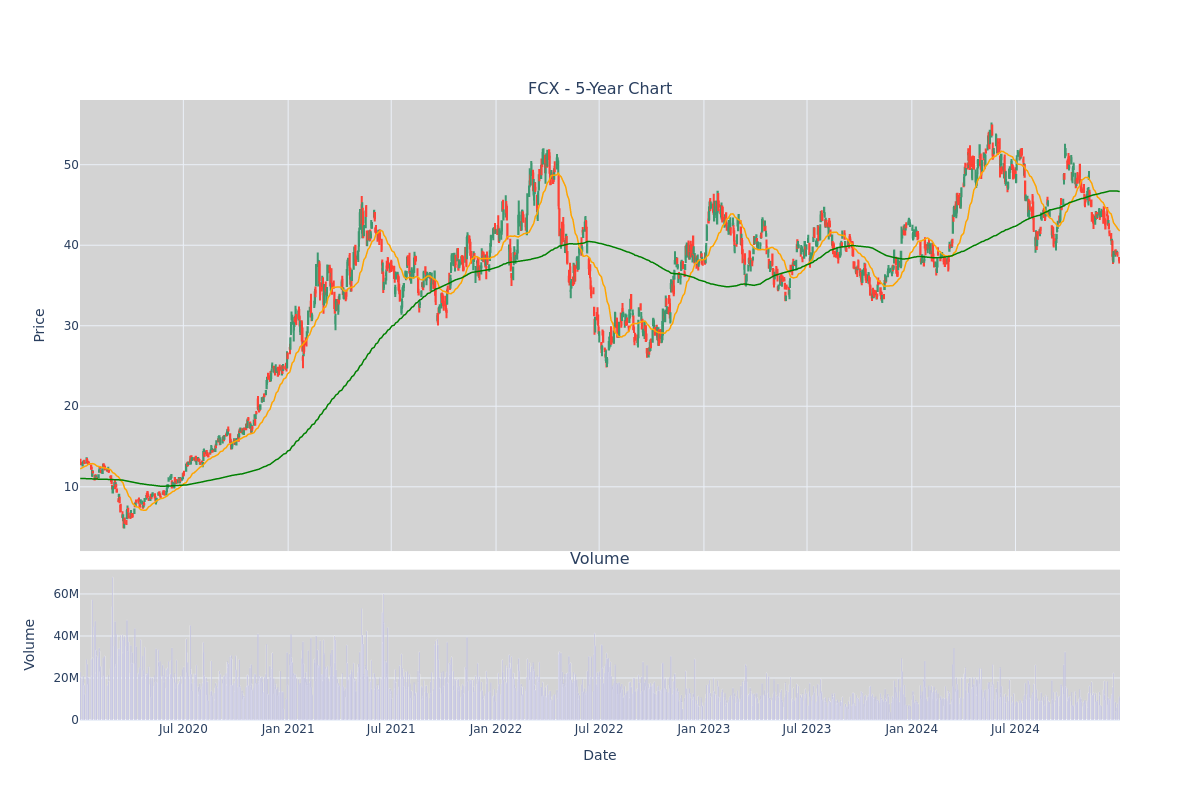Click the rotated "Volume" y-axis label
The image size is (1200, 800).
[x=30, y=644]
